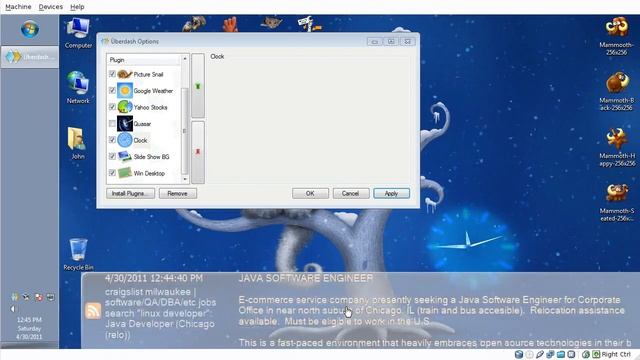Click the orange RSS feed icon
The image size is (640, 360).
[x=93, y=311]
